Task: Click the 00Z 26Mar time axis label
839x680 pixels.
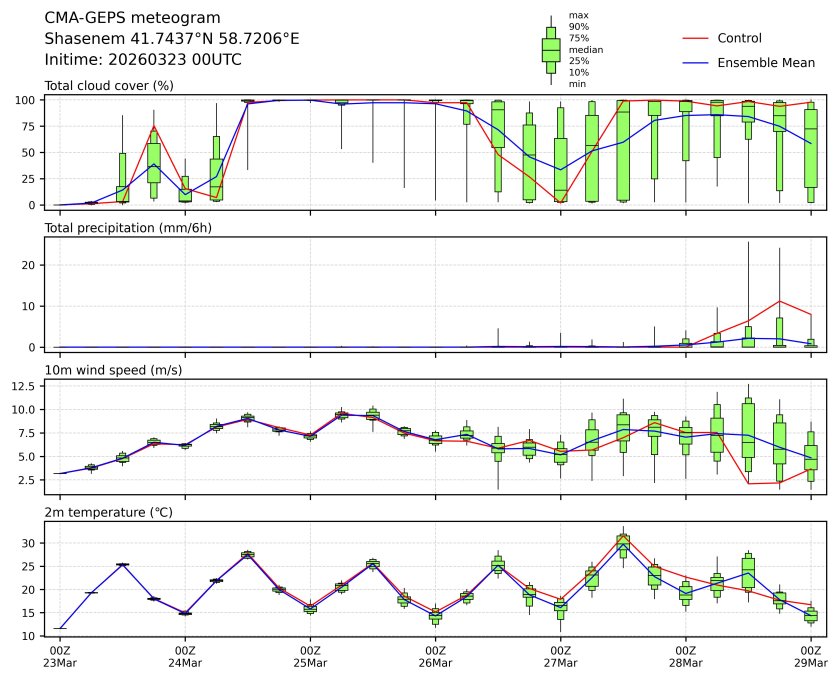Action: coord(435,656)
